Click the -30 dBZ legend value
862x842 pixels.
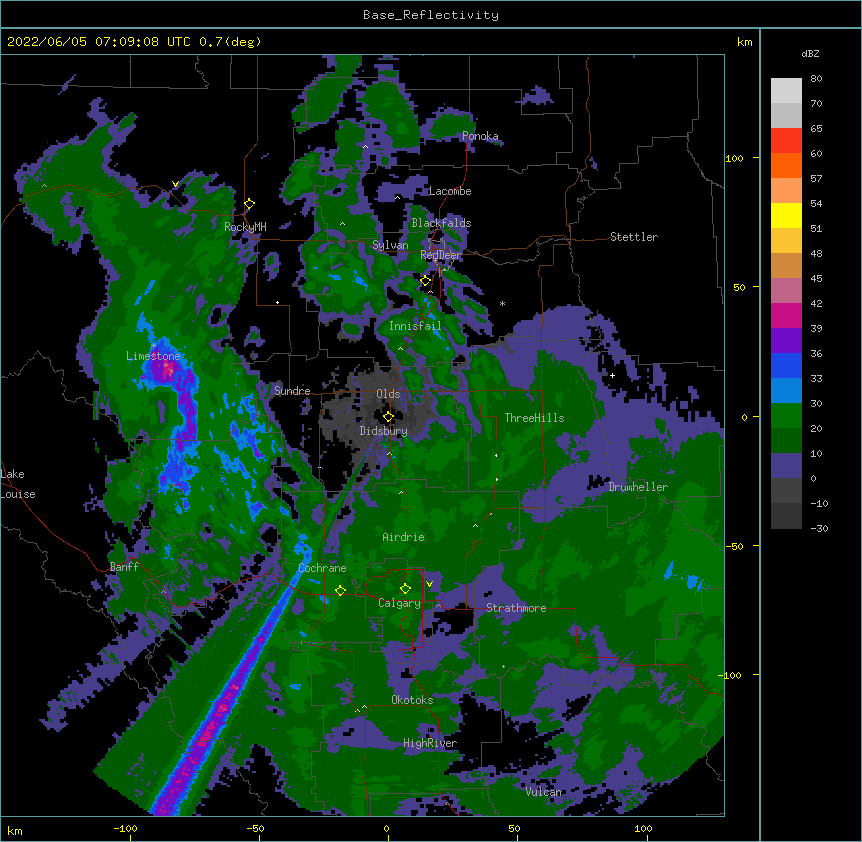pos(819,529)
